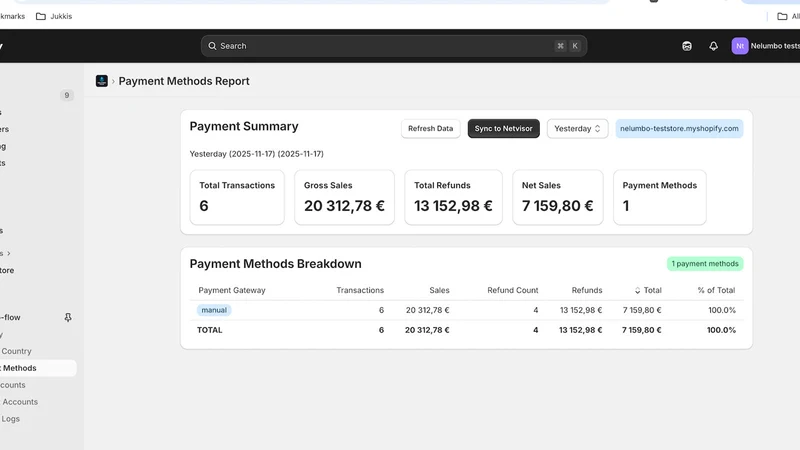800x450 pixels.
Task: Click % of Total column header
Action: coord(716,290)
